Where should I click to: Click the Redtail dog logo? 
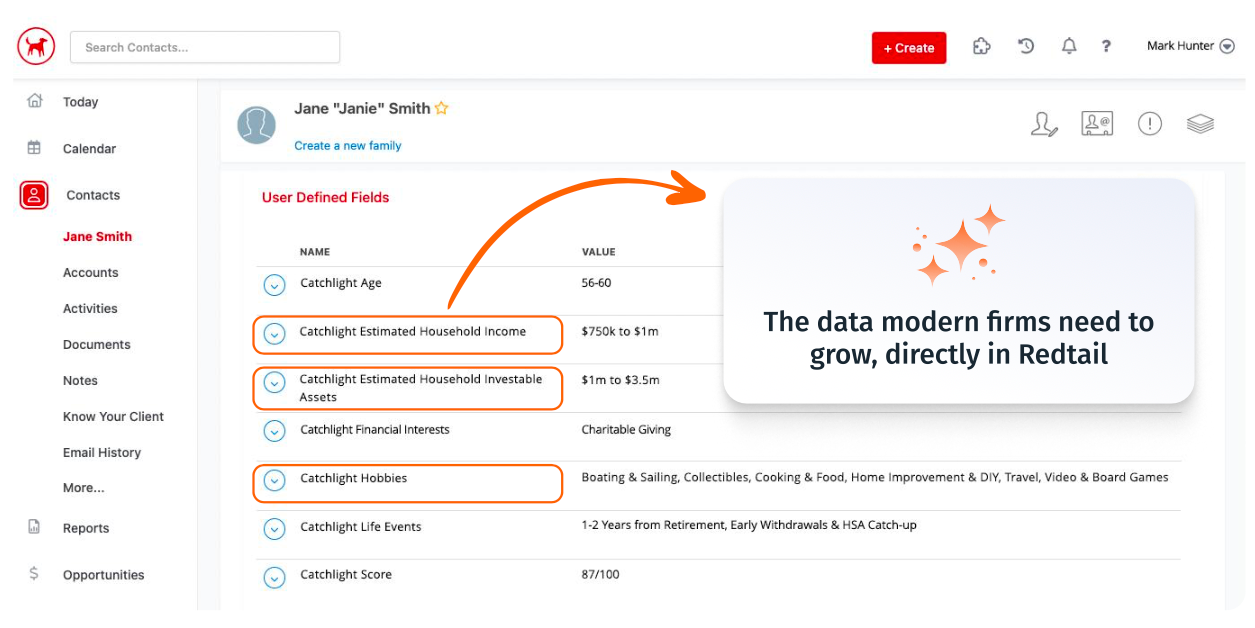[35, 46]
